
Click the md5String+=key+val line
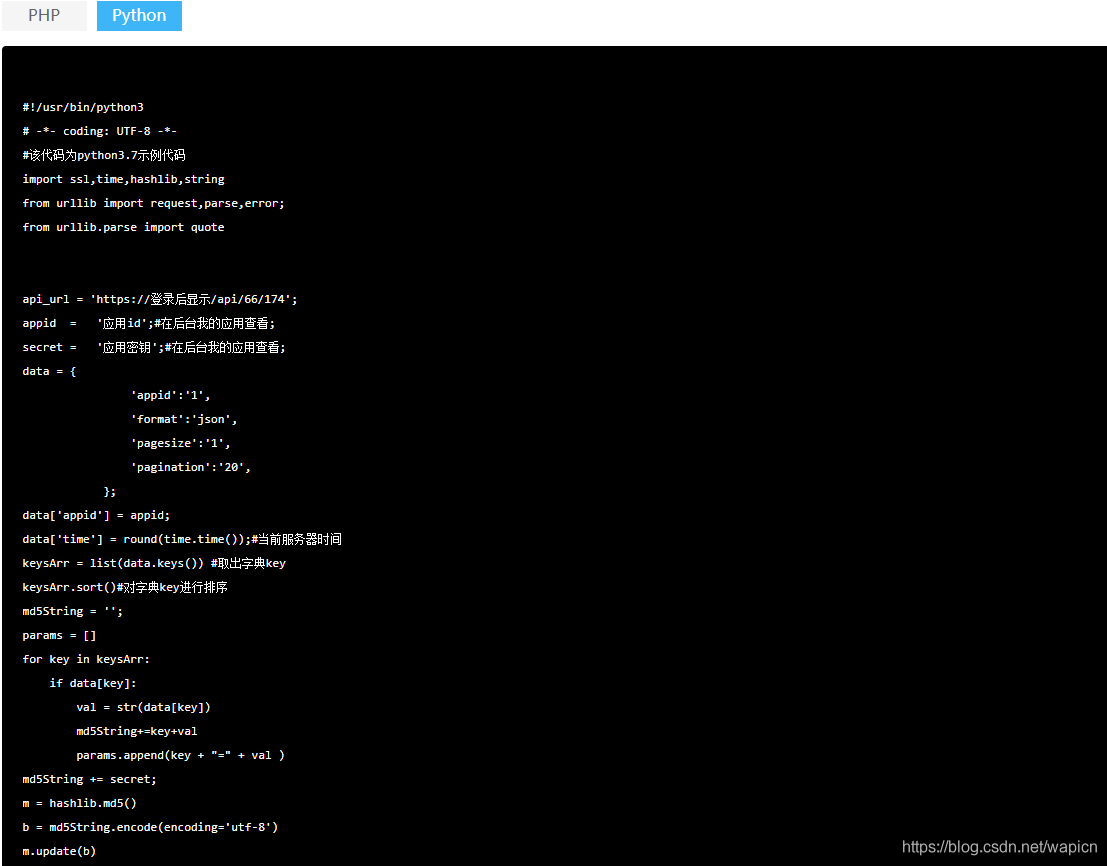tap(137, 731)
